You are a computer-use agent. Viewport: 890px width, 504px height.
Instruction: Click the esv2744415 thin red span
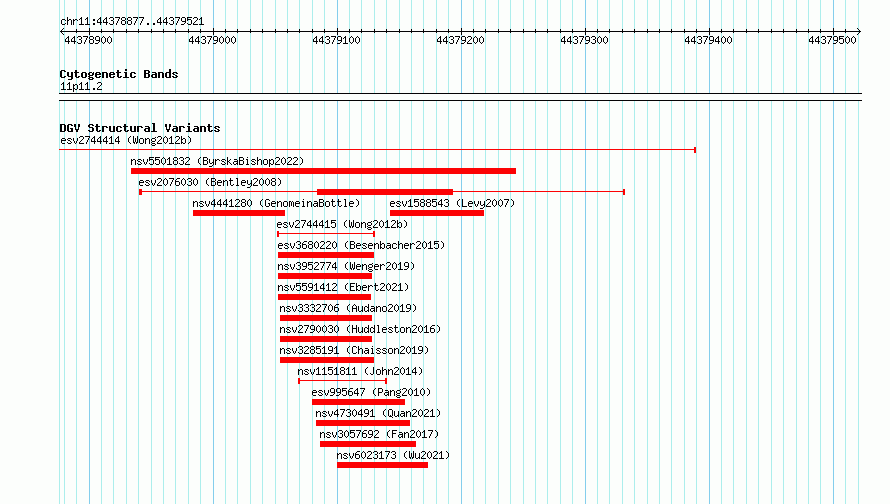[326, 234]
